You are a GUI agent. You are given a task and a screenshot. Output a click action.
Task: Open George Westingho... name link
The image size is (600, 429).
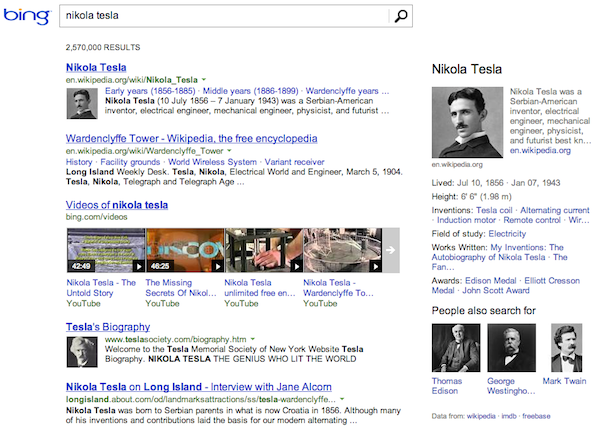pyautogui.click(x=511, y=386)
